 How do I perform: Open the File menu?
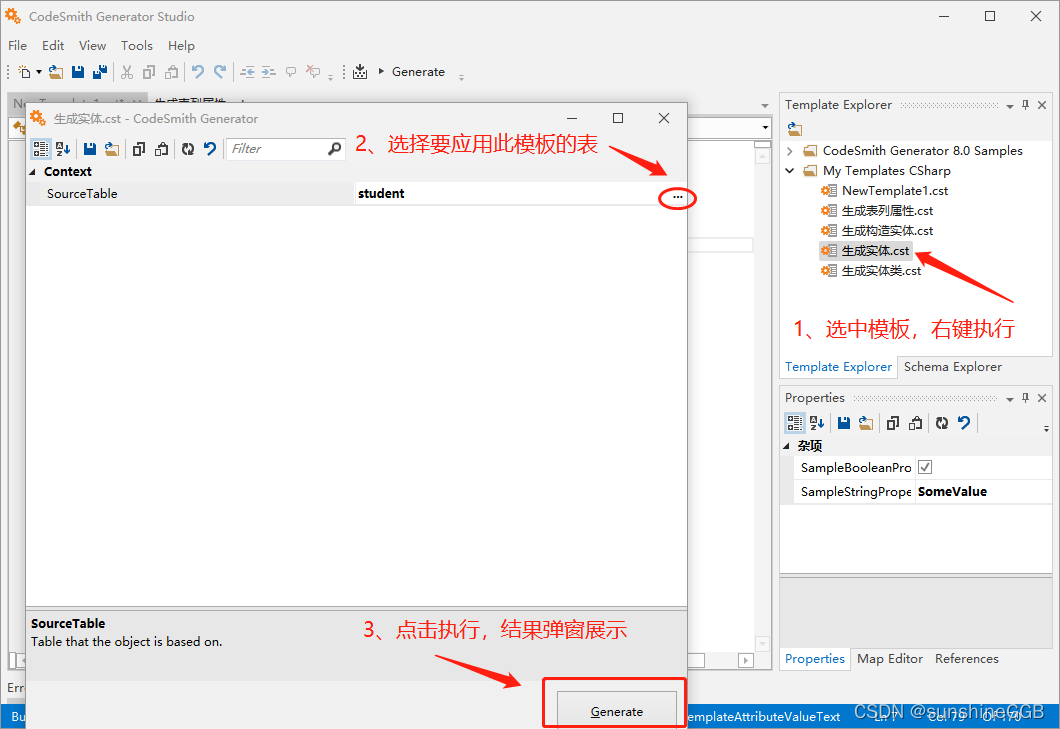tap(18, 45)
